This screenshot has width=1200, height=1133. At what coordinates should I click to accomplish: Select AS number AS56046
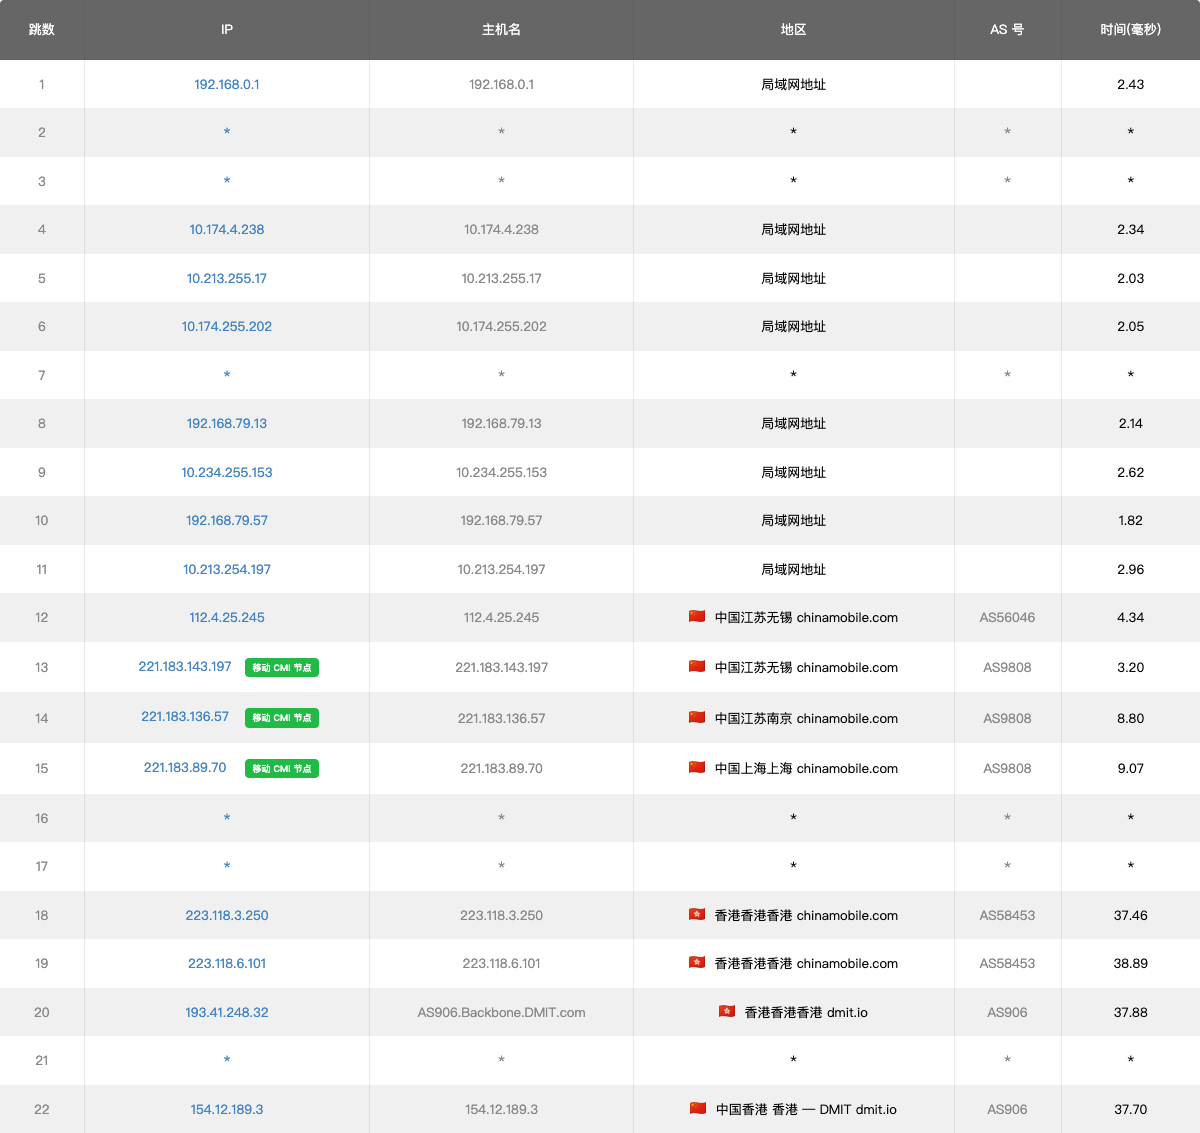1007,617
